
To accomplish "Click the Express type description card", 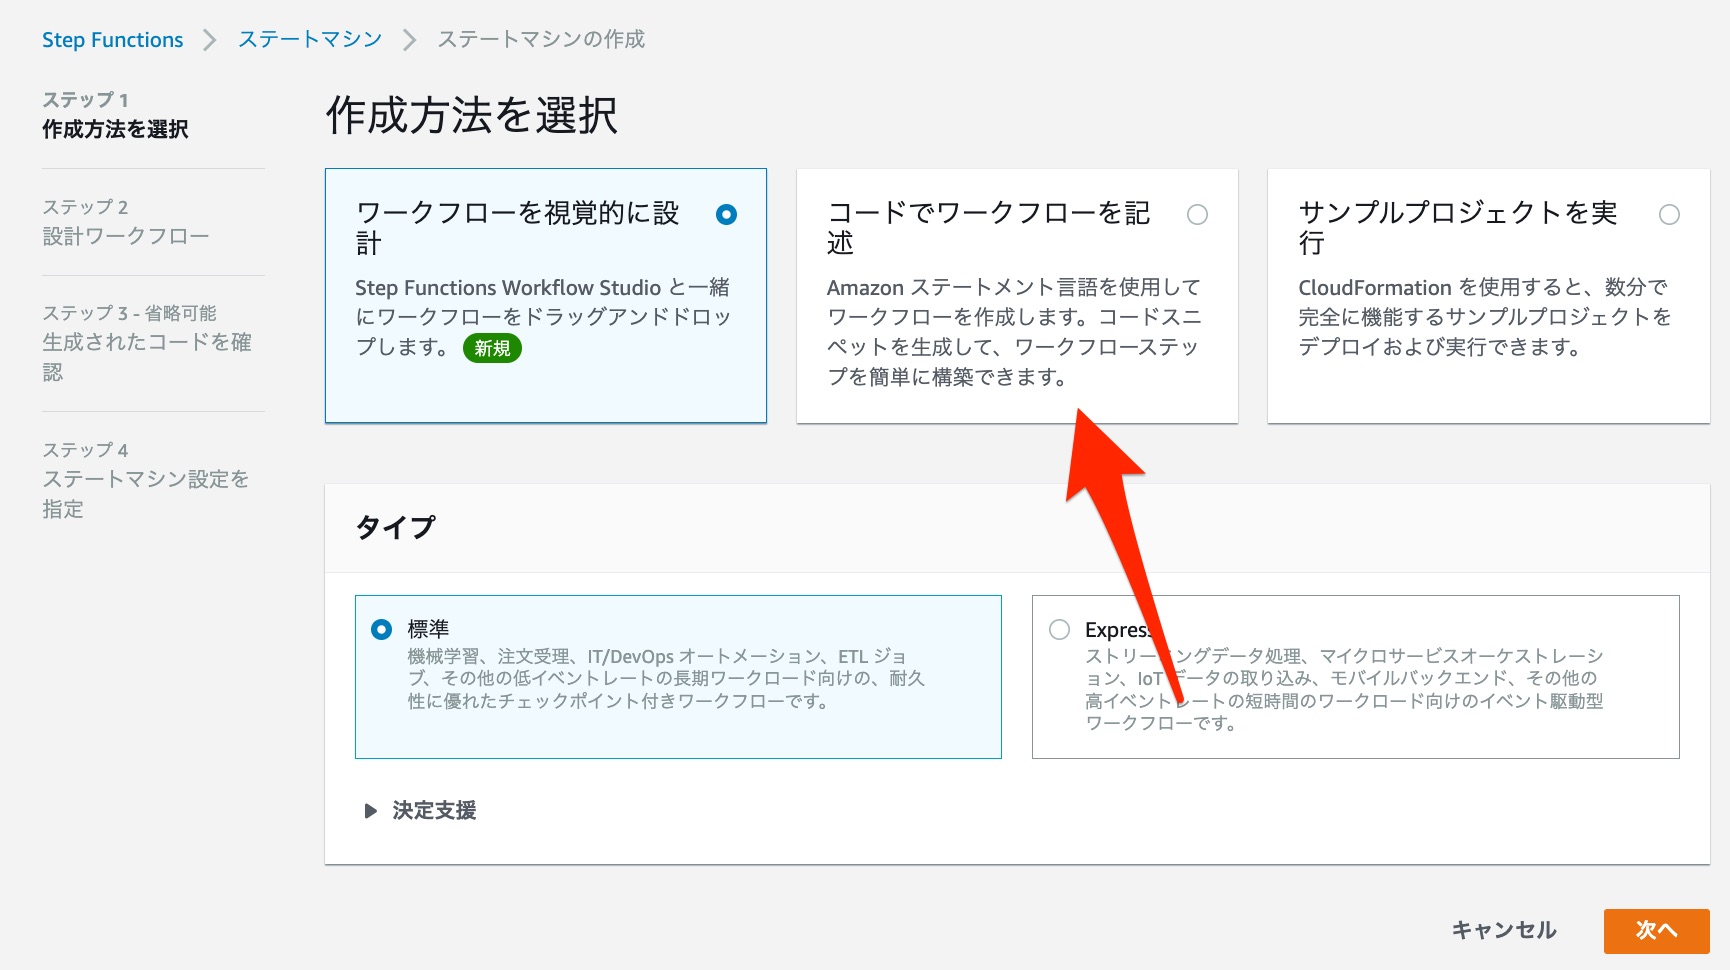I will pyautogui.click(x=1355, y=676).
